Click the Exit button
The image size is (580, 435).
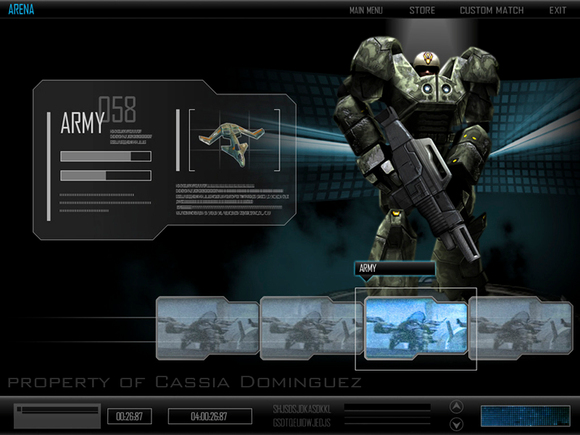click(557, 10)
